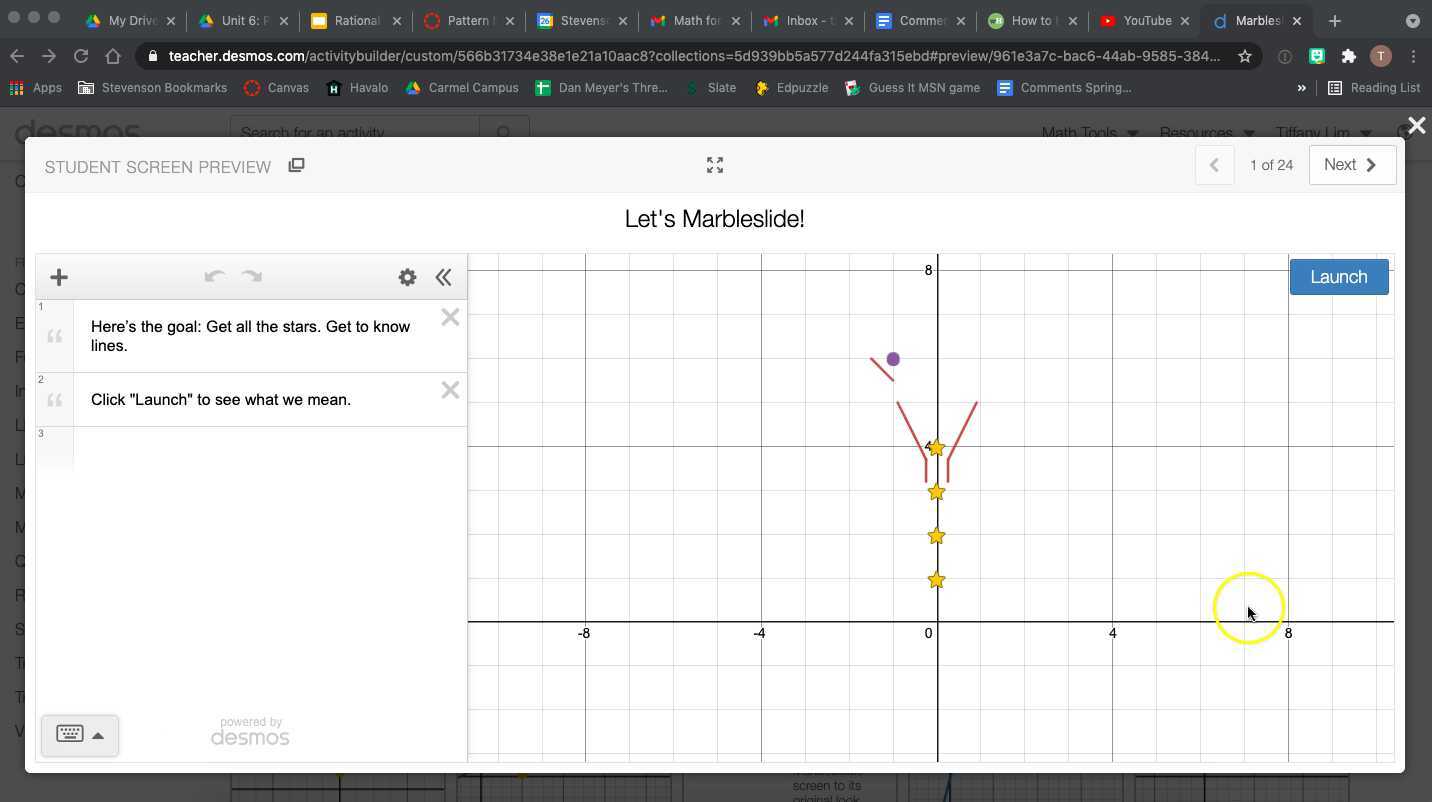Open the Chrome Apps launcher icon
Image resolution: width=1432 pixels, height=802 pixels.
click(16, 88)
